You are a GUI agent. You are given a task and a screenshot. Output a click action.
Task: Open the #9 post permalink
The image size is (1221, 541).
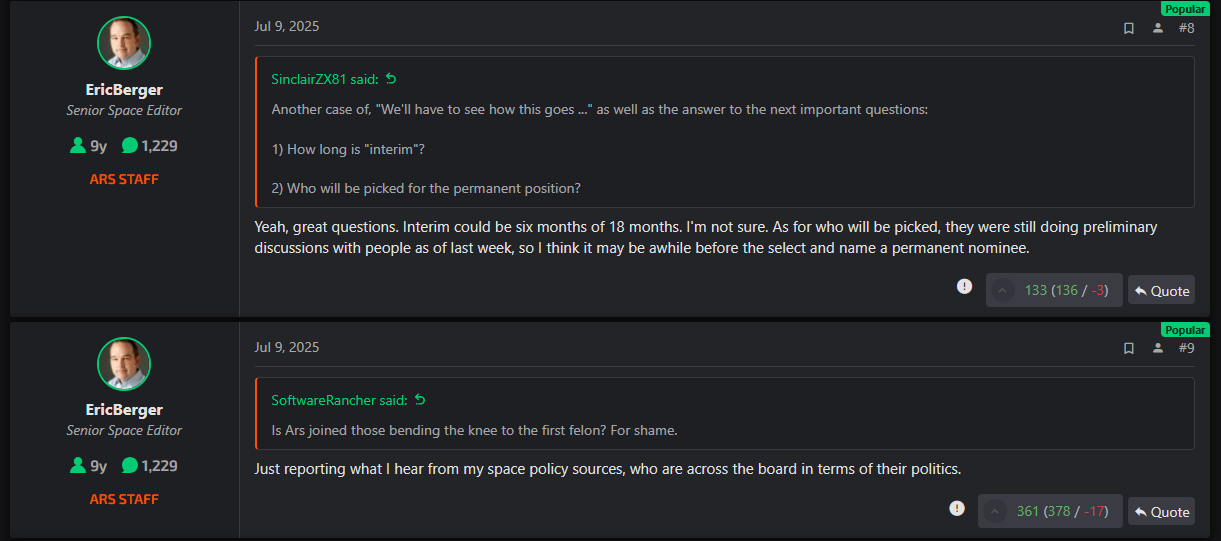[x=1186, y=348]
